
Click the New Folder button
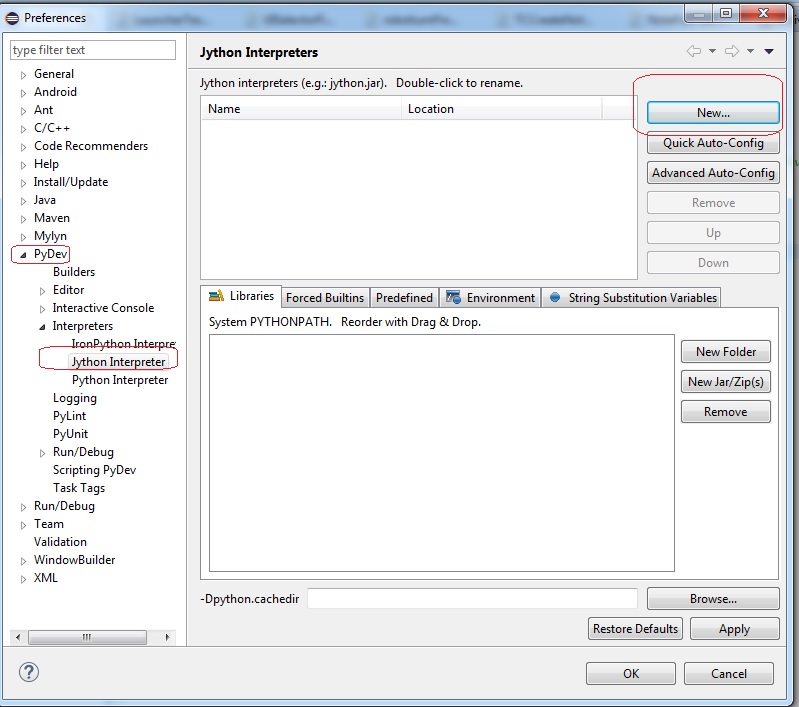[x=726, y=352]
